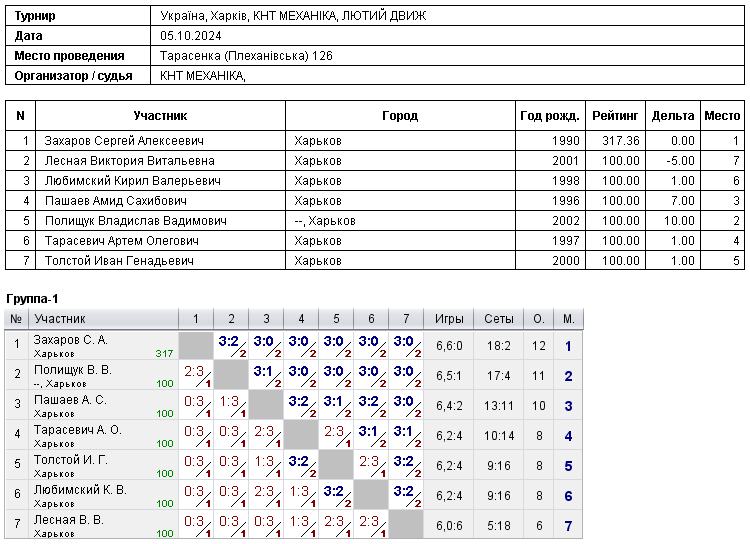Screen dimensions: 750x544
Task: Click participant Захаров Сергей Алексеевич
Action: (124, 141)
